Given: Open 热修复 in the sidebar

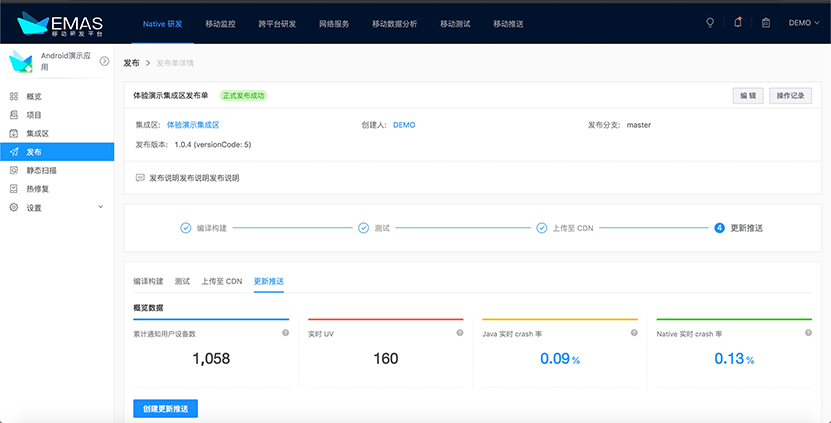Looking at the screenshot, I should (37, 188).
